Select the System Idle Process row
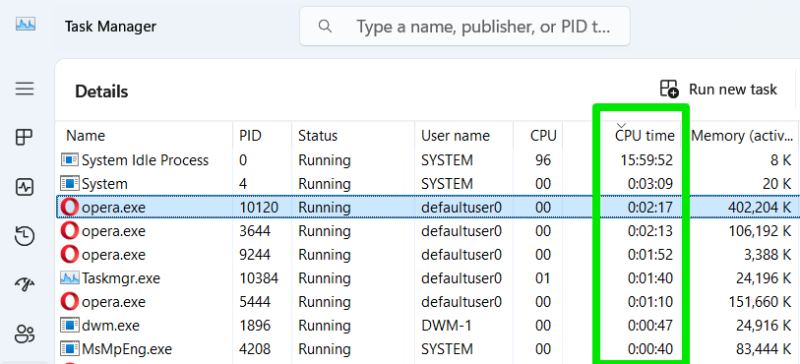The width and height of the screenshot is (800, 364). (428, 160)
